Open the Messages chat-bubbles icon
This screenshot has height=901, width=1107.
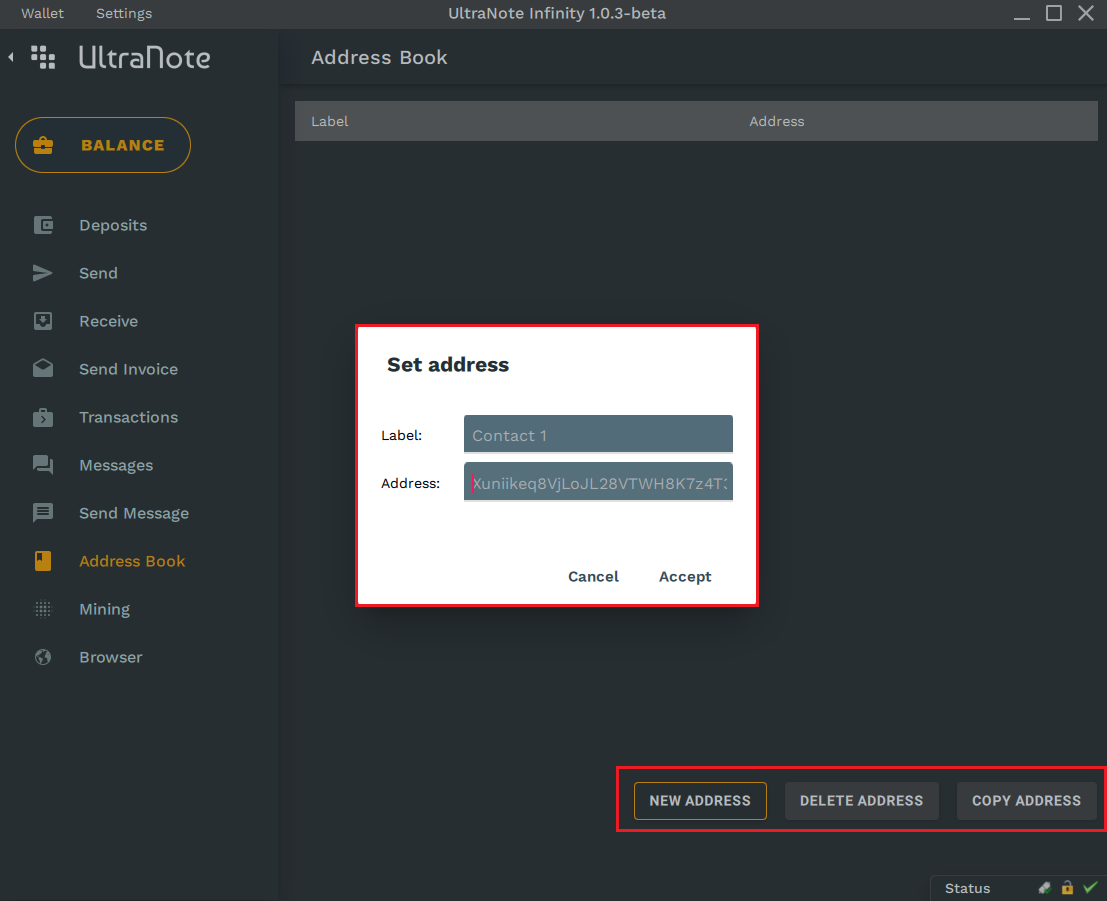coord(43,465)
